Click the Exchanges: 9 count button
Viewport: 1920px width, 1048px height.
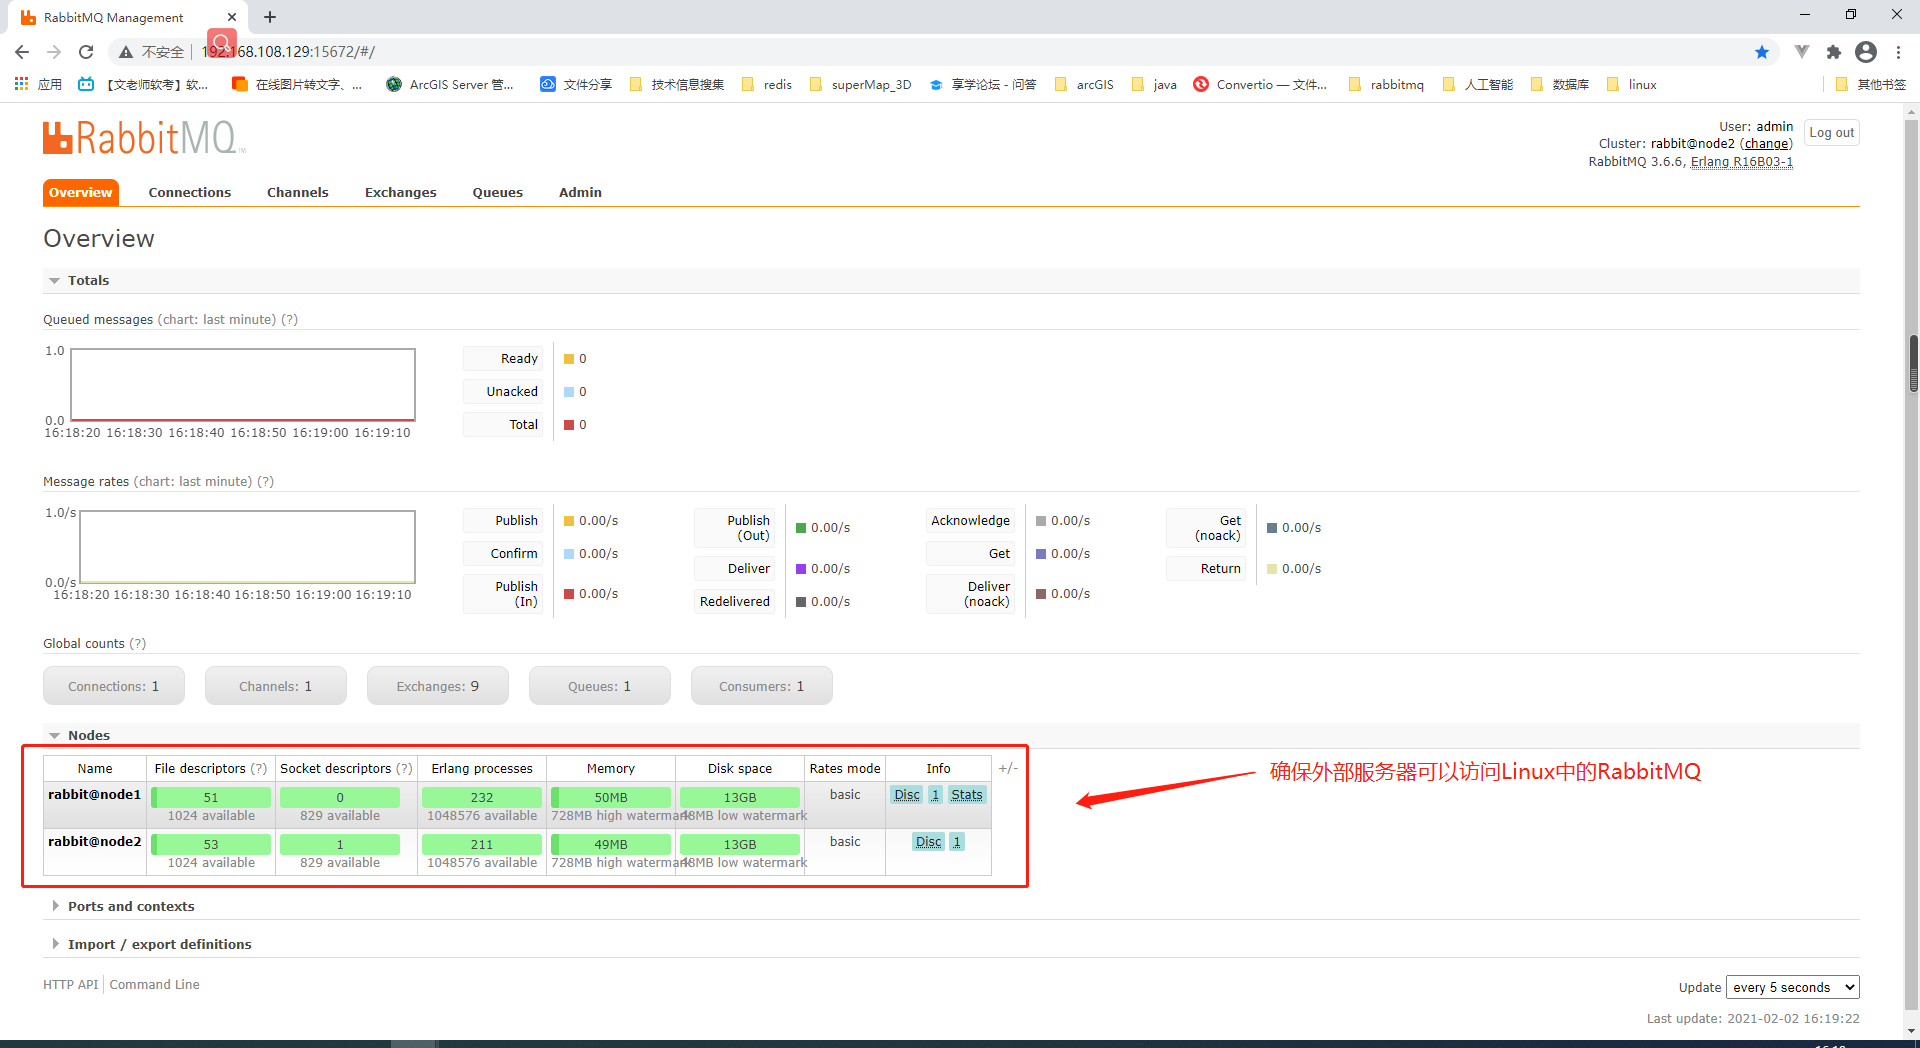438,686
